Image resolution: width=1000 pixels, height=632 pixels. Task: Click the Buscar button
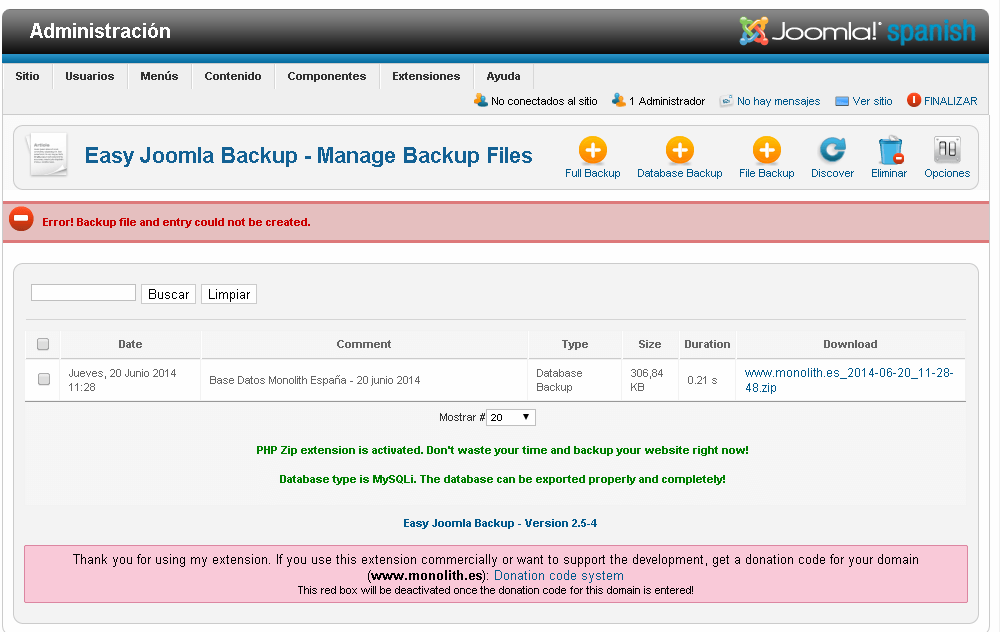(x=168, y=294)
